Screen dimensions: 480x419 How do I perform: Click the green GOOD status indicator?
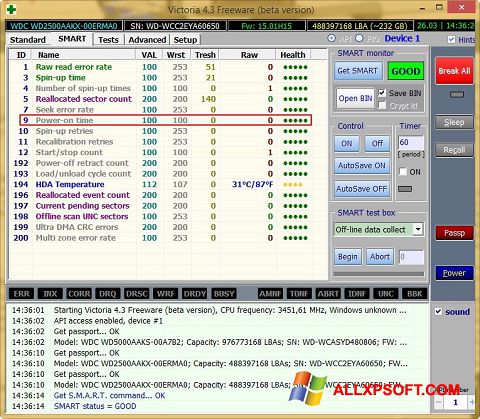pyautogui.click(x=406, y=71)
